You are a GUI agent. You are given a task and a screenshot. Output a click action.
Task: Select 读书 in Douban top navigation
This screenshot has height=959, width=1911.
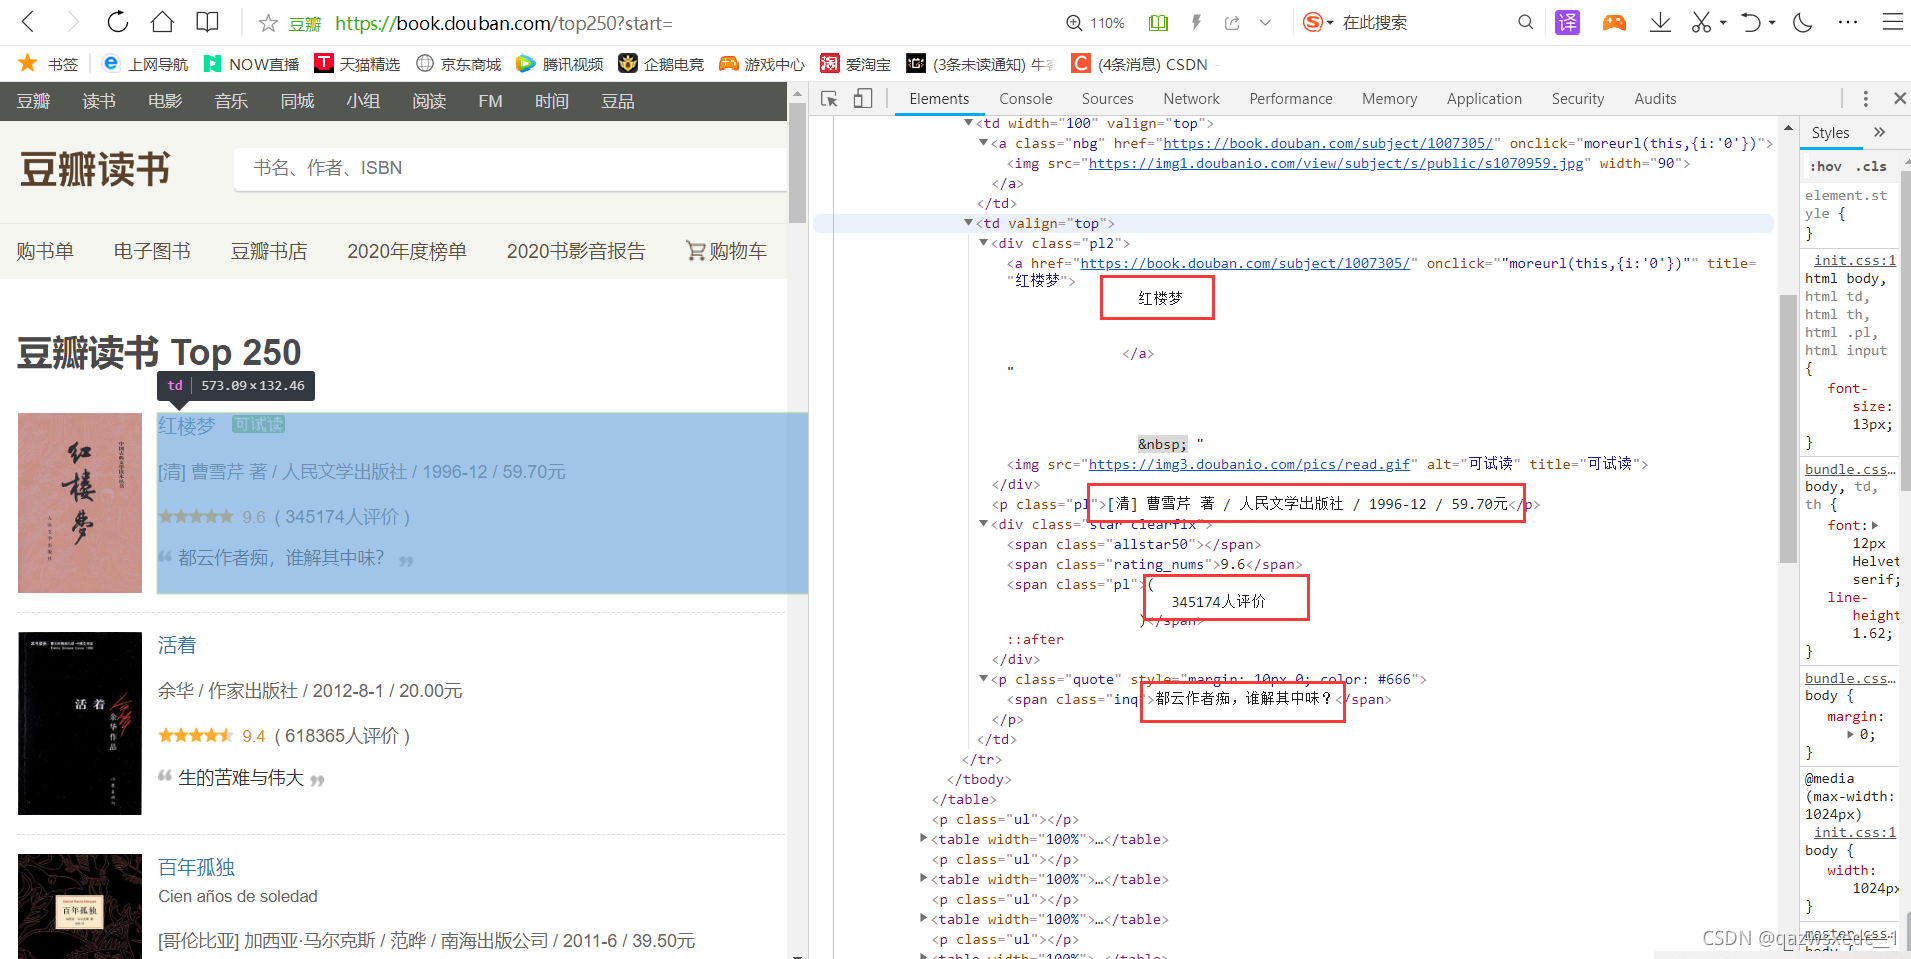(x=99, y=101)
